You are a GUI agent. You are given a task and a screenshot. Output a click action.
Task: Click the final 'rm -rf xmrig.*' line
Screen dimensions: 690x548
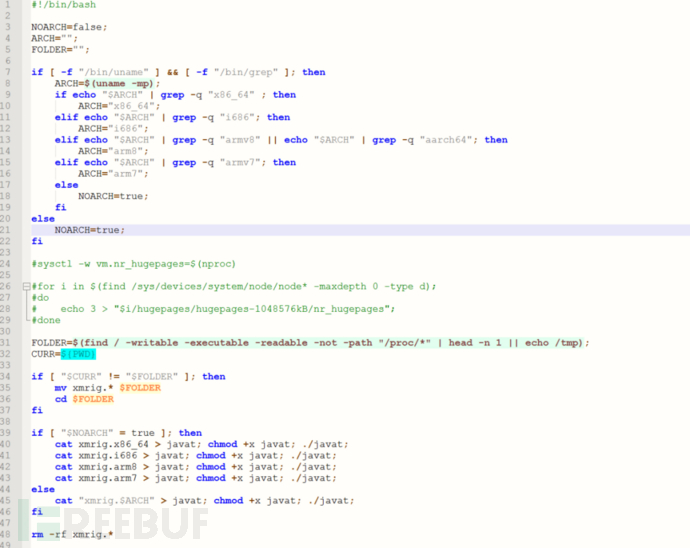[x=72, y=535]
